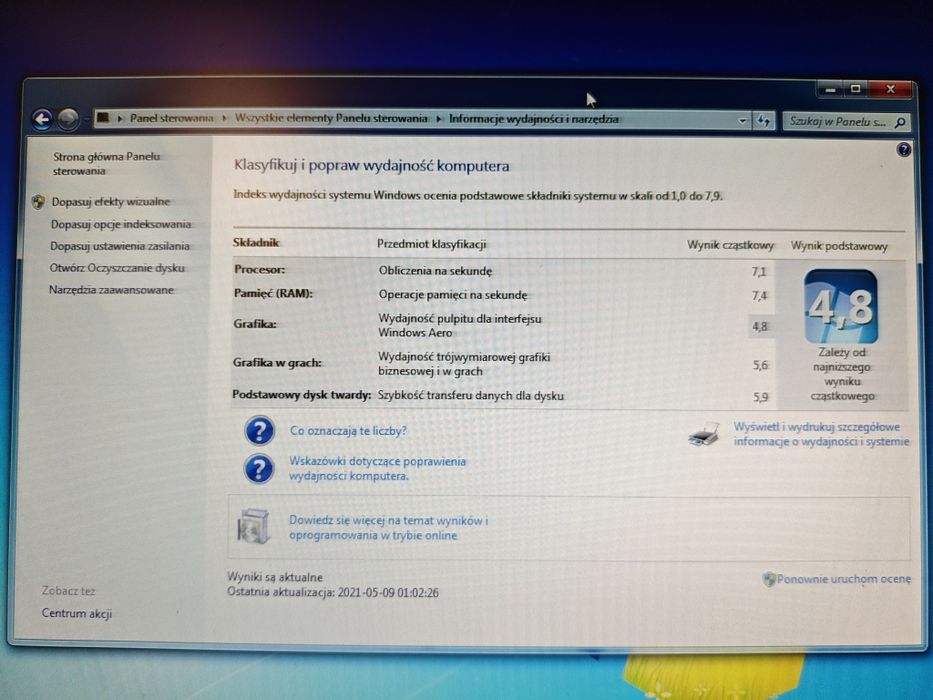933x700 pixels.
Task: Open 'Dopasuj efekty wizualne'
Action: pos(111,202)
